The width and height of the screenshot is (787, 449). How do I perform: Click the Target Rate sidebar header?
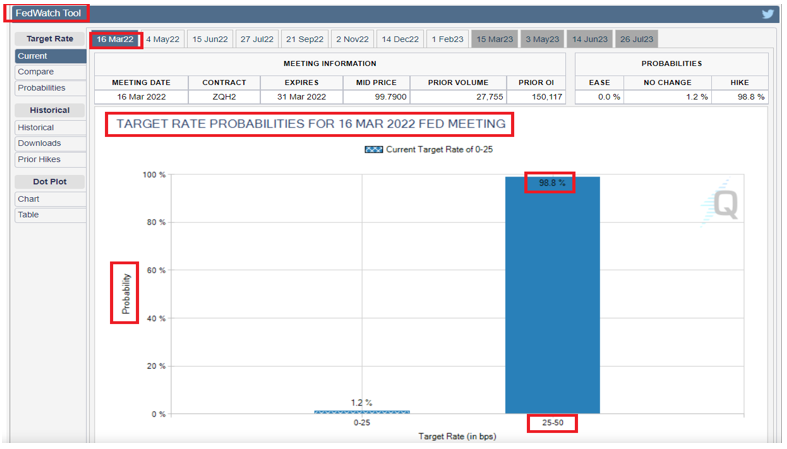coord(50,39)
